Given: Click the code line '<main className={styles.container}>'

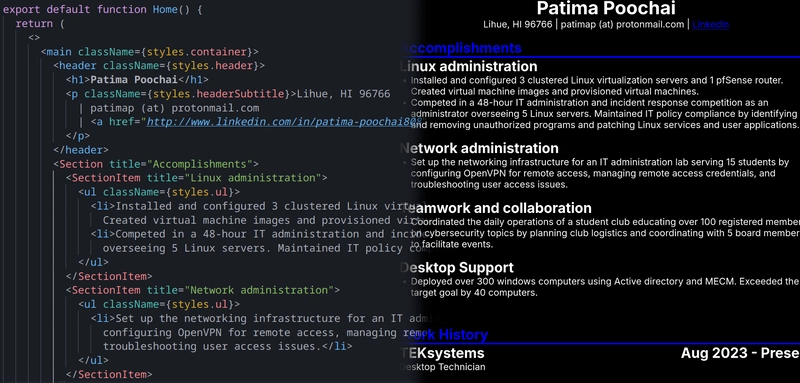Looking at the screenshot, I should (150, 52).
